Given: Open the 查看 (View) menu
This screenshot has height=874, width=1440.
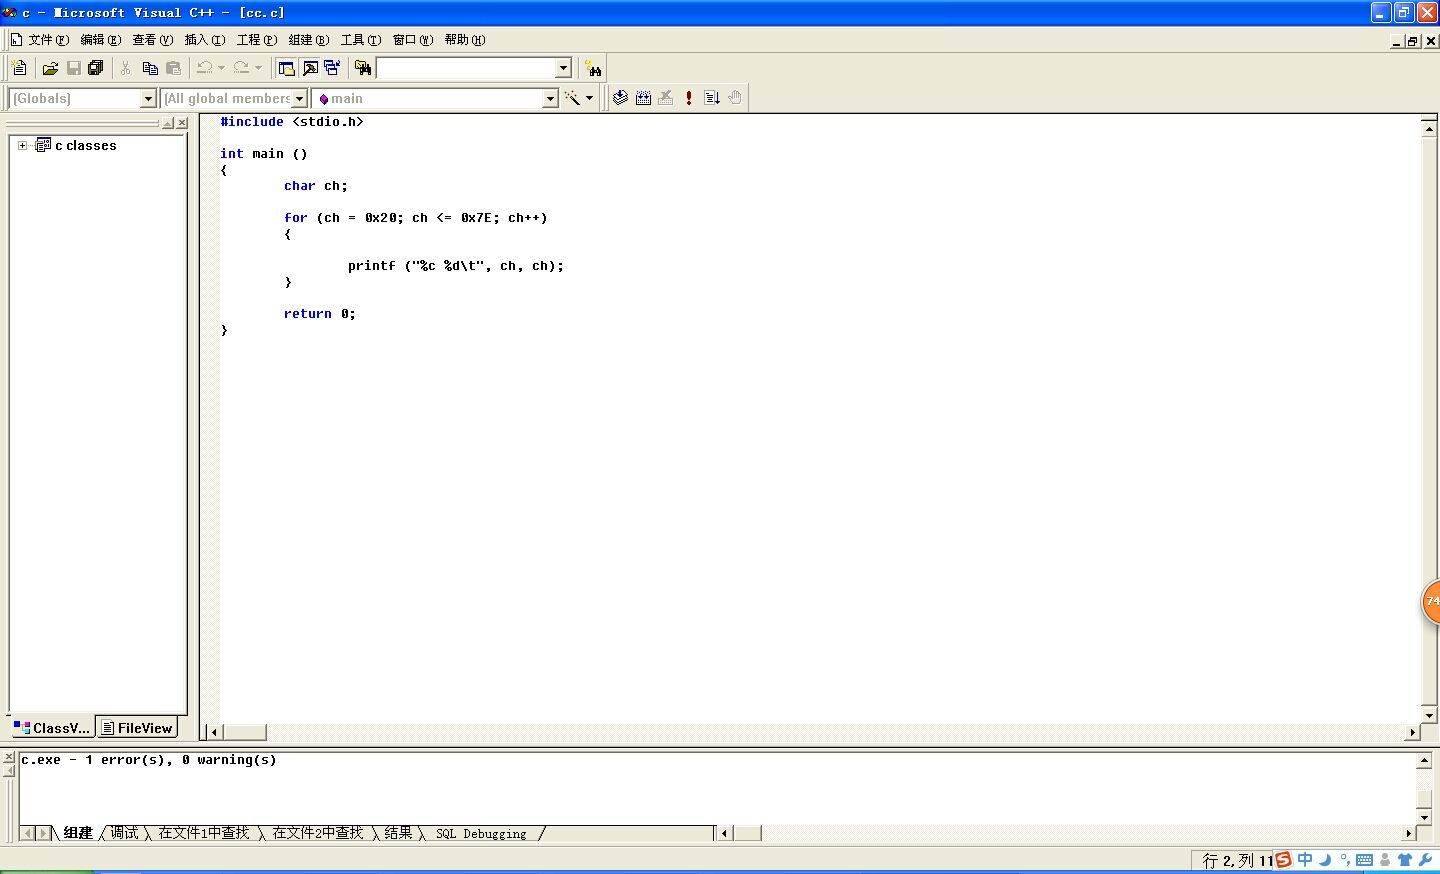Looking at the screenshot, I should (x=152, y=40).
